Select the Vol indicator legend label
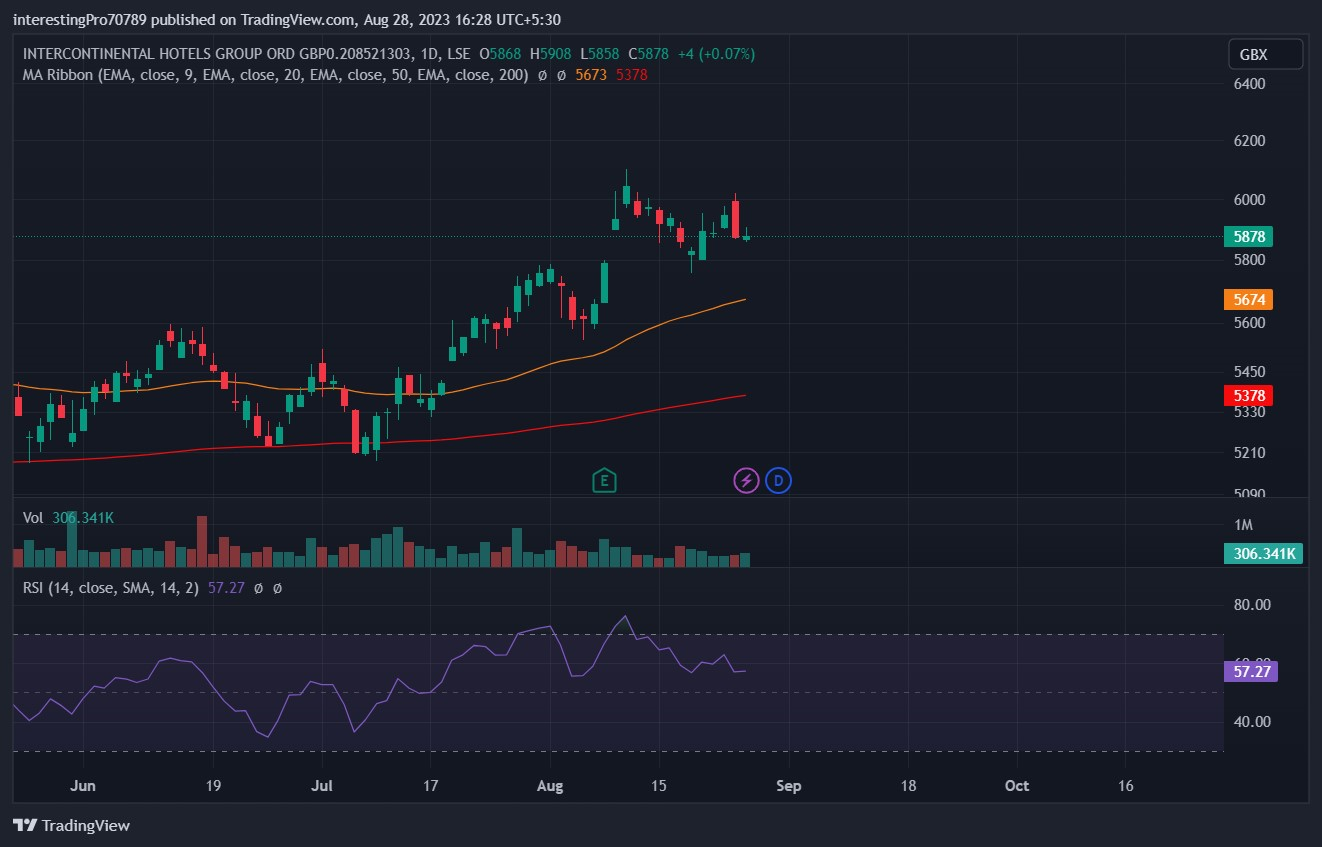The image size is (1322, 847). point(33,518)
